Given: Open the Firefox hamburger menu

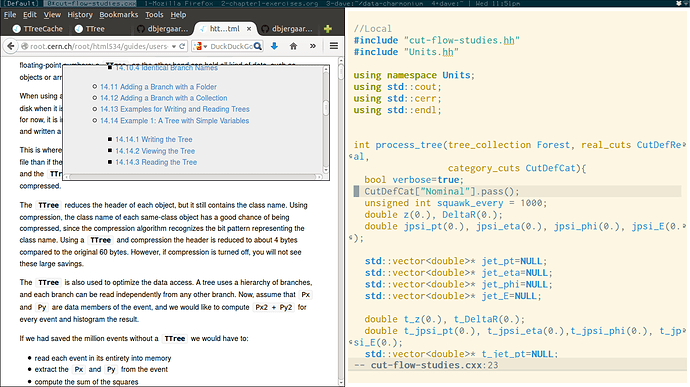Looking at the screenshot, I should (334, 46).
